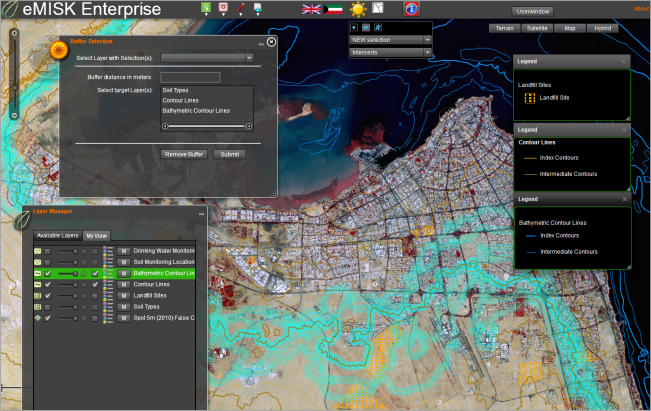651x411 pixels.
Task: Click Buffer distance in meters input field
Action: click(x=190, y=77)
